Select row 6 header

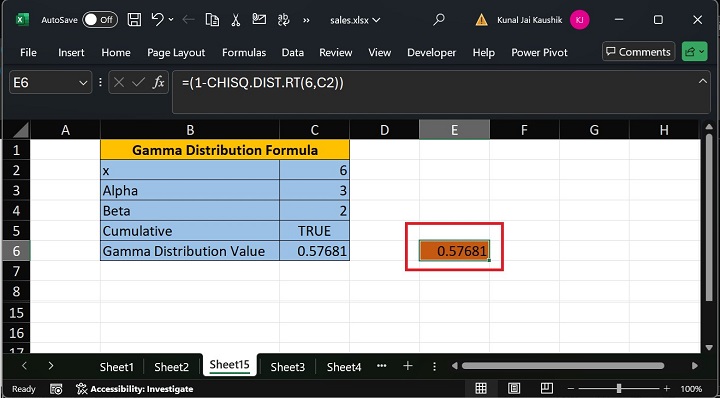point(17,251)
